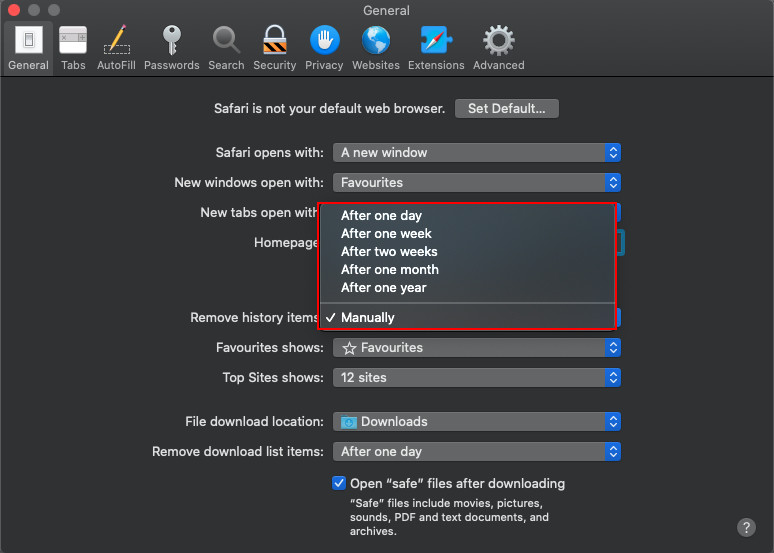The image size is (774, 553).
Task: Choose After one year for history
Action: pos(467,288)
